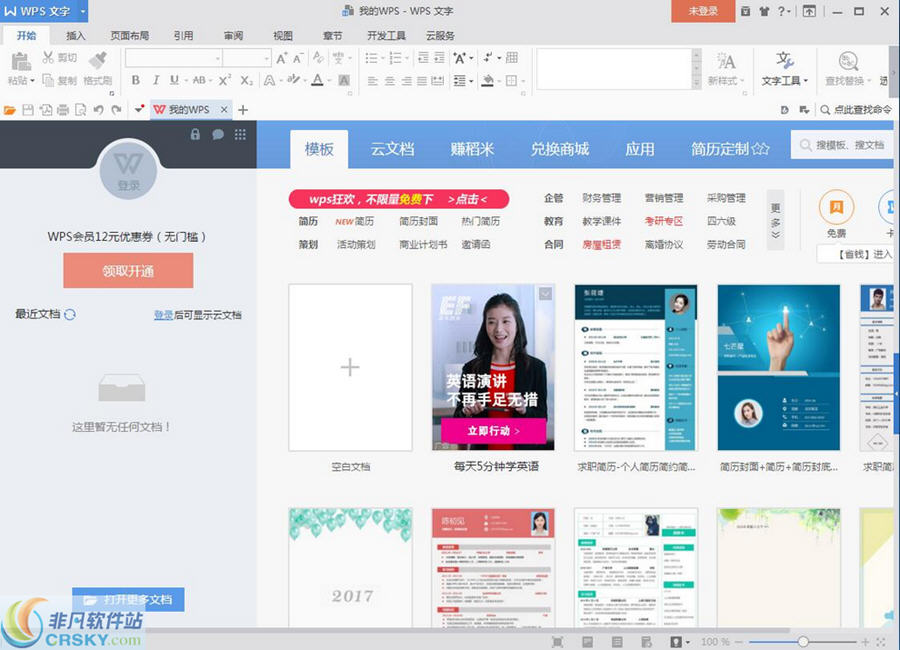The width and height of the screenshot is (900, 650).
Task: Click the 未登录 login button
Action: [703, 11]
